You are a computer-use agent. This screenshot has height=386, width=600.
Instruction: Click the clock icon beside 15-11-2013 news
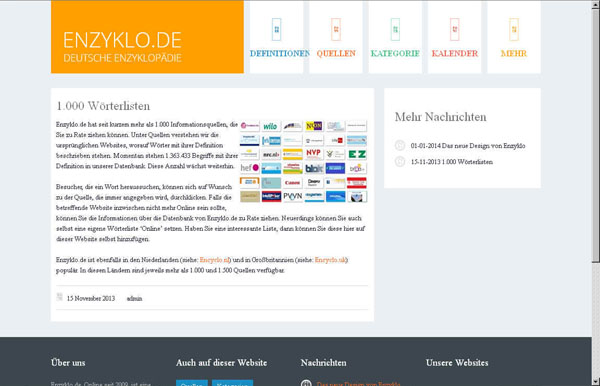coord(399,161)
